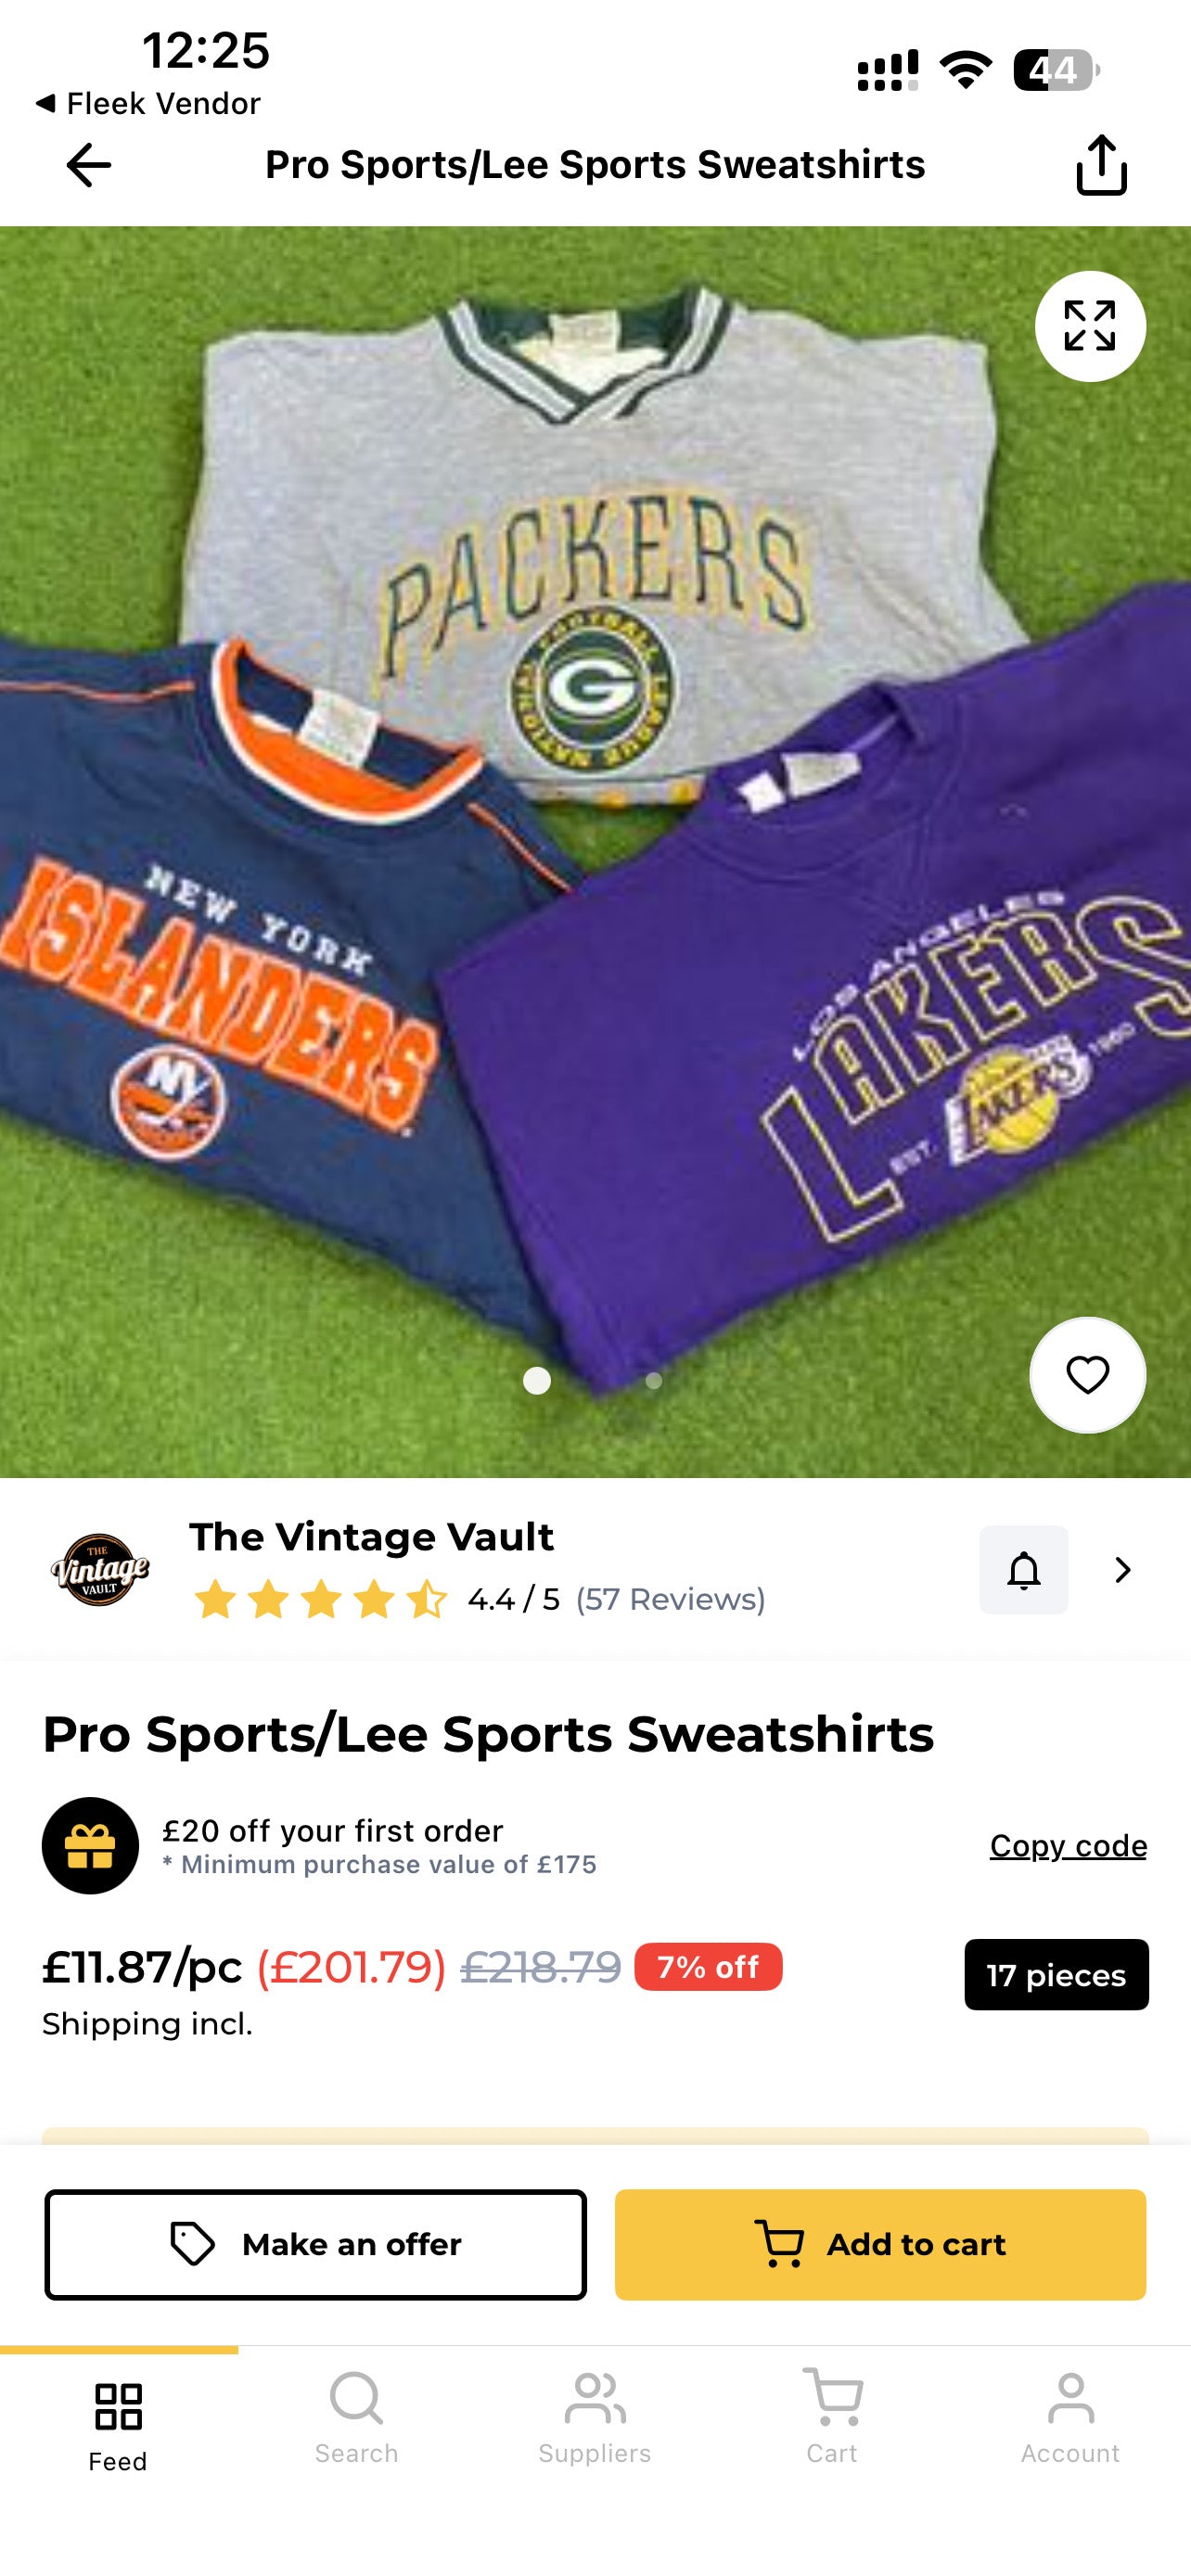
Task: Toggle notifications bell for The Vintage Vault
Action: click(1023, 1570)
